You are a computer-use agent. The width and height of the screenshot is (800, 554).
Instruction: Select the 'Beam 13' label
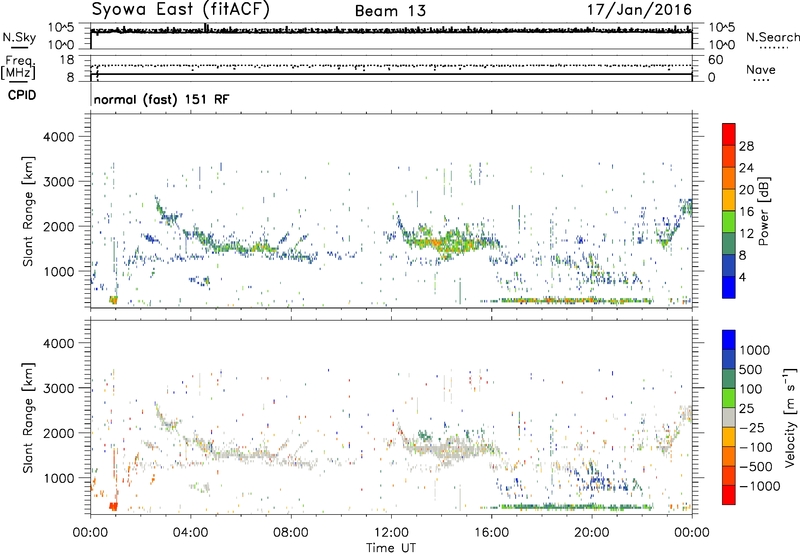(390, 11)
